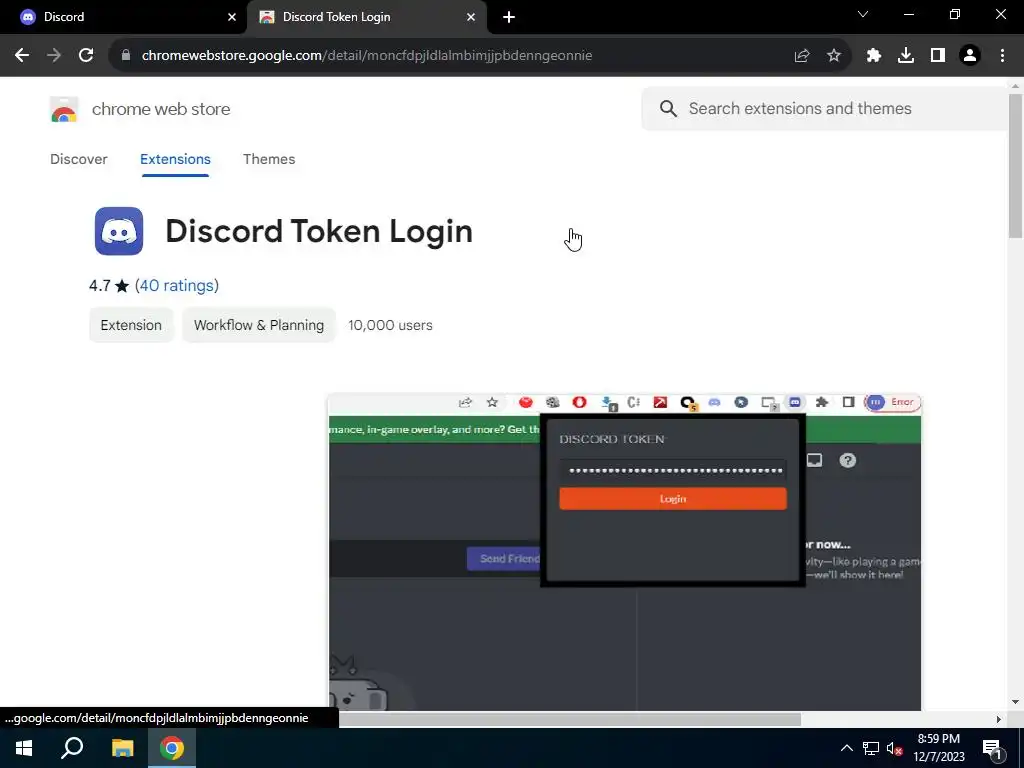
Task: Click the extension preview screenshot
Action: [625, 552]
